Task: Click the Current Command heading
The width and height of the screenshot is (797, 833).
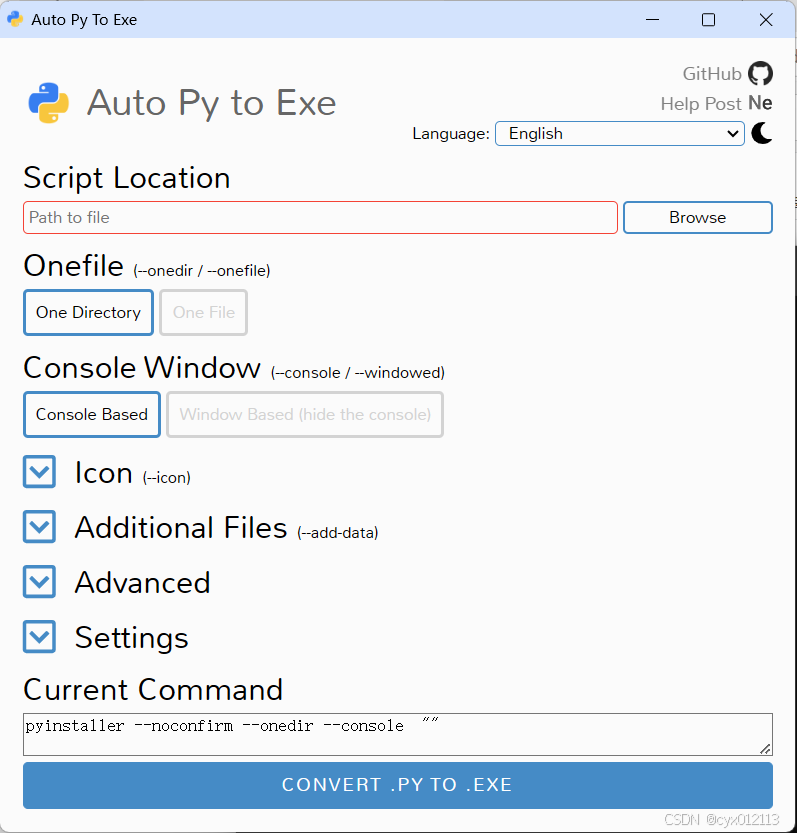Action: click(153, 690)
